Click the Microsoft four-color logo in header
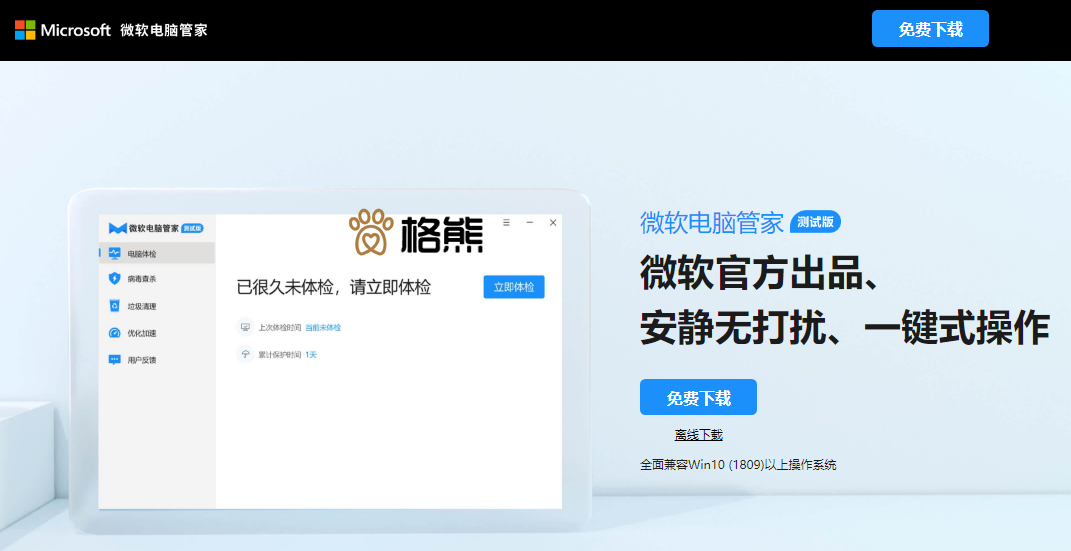The height and width of the screenshot is (551, 1071). pos(25,30)
